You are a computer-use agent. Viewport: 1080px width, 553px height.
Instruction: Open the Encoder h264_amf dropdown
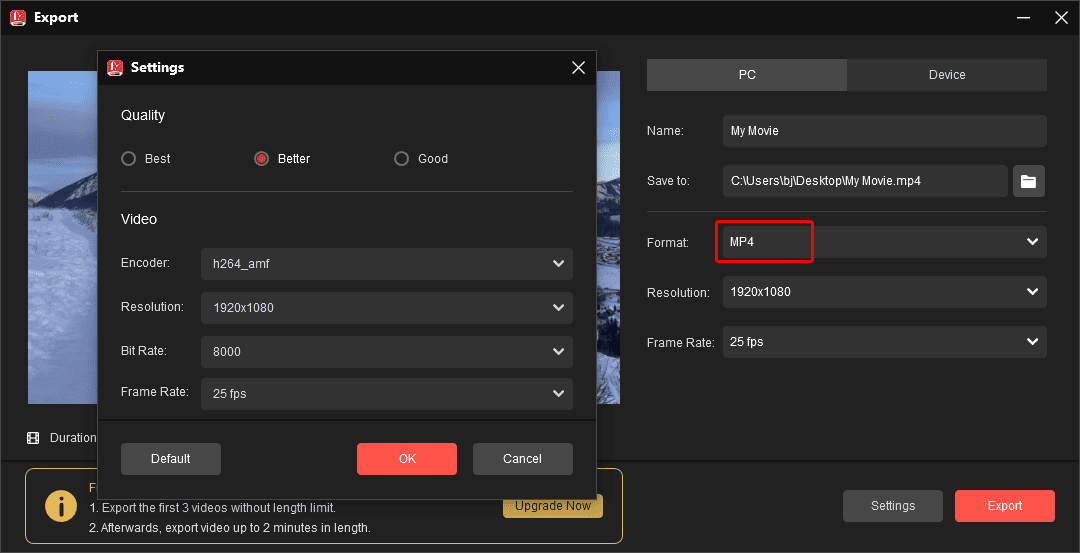(386, 264)
